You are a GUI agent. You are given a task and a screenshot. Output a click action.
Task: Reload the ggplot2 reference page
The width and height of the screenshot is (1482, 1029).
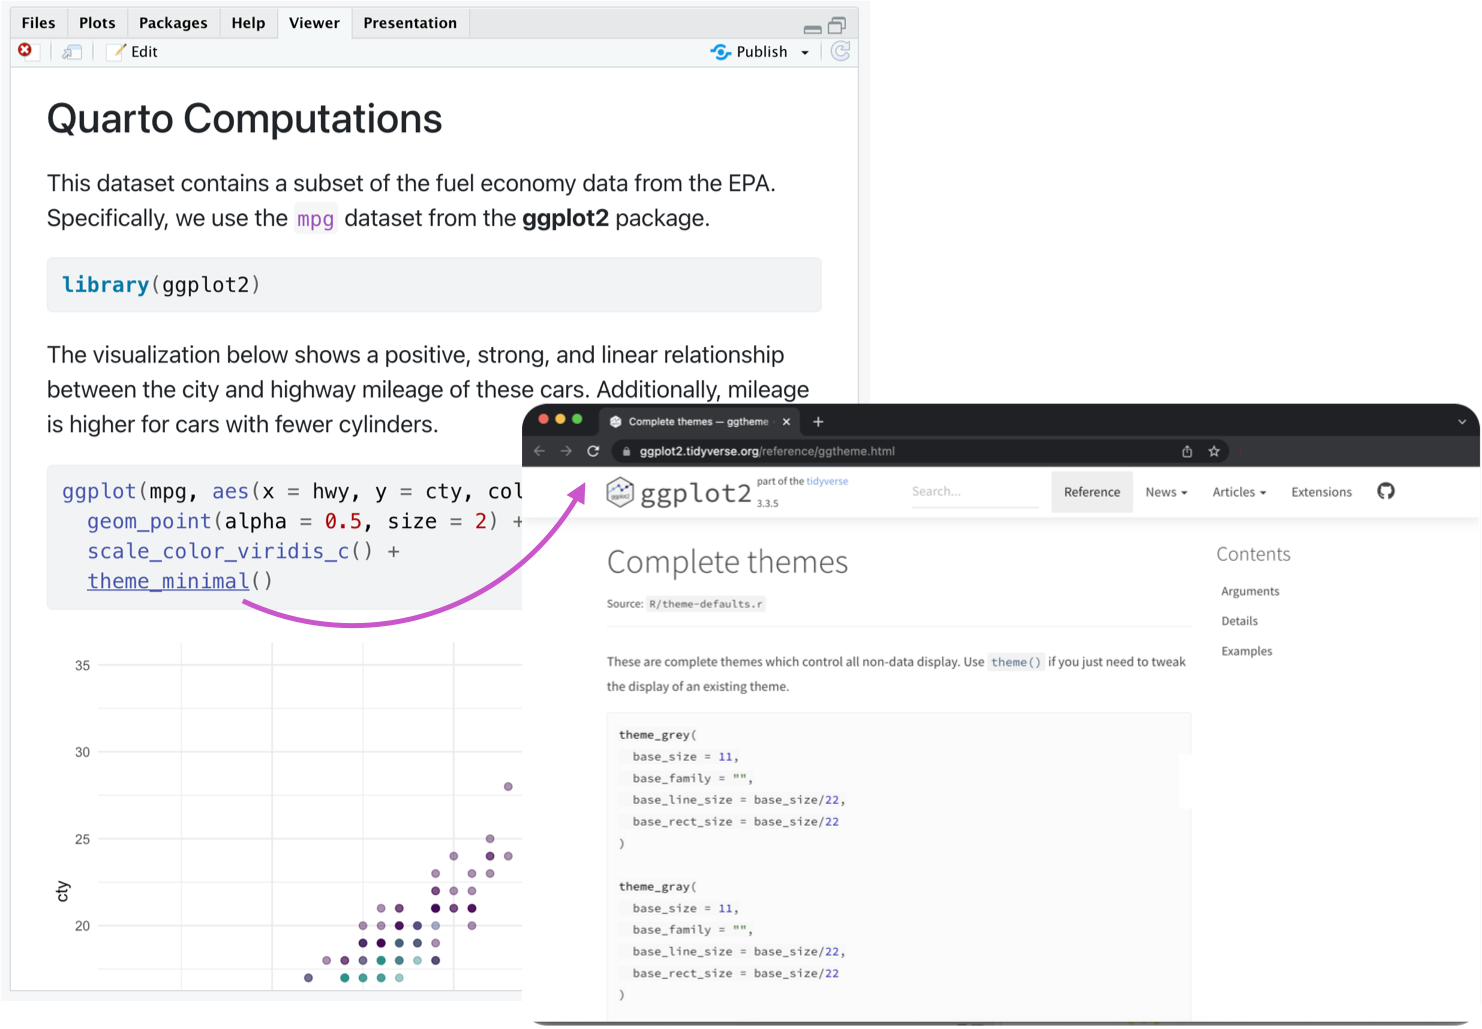point(592,451)
